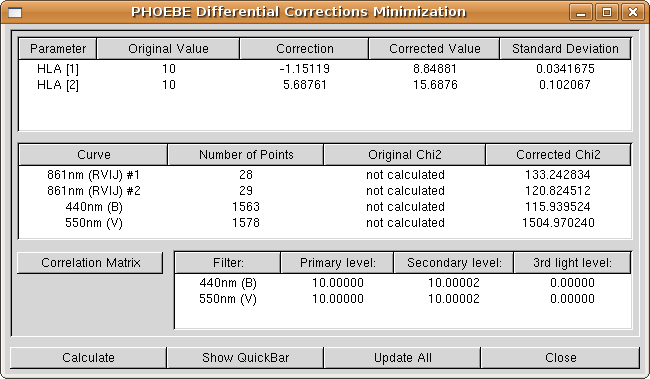
Task: Select the HLA [2] parameter row
Action: [325, 85]
